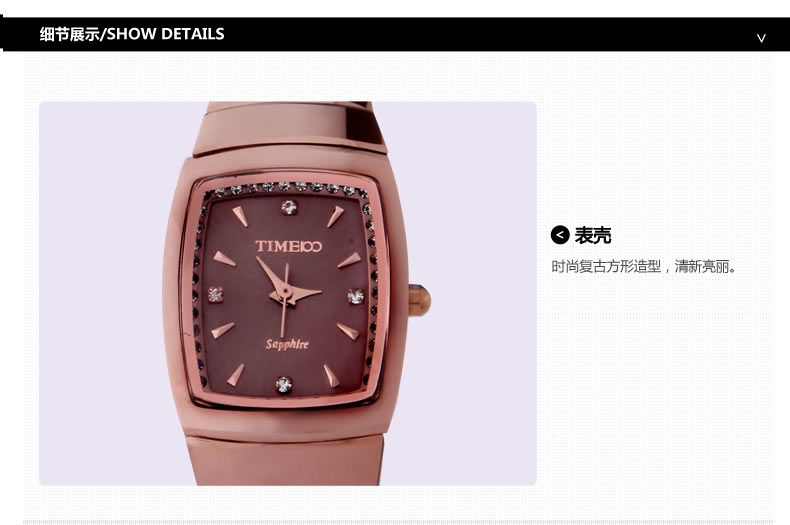The height and width of the screenshot is (525, 790).
Task: Click the upper watch bracelet link
Action: pyautogui.click(x=290, y=127)
